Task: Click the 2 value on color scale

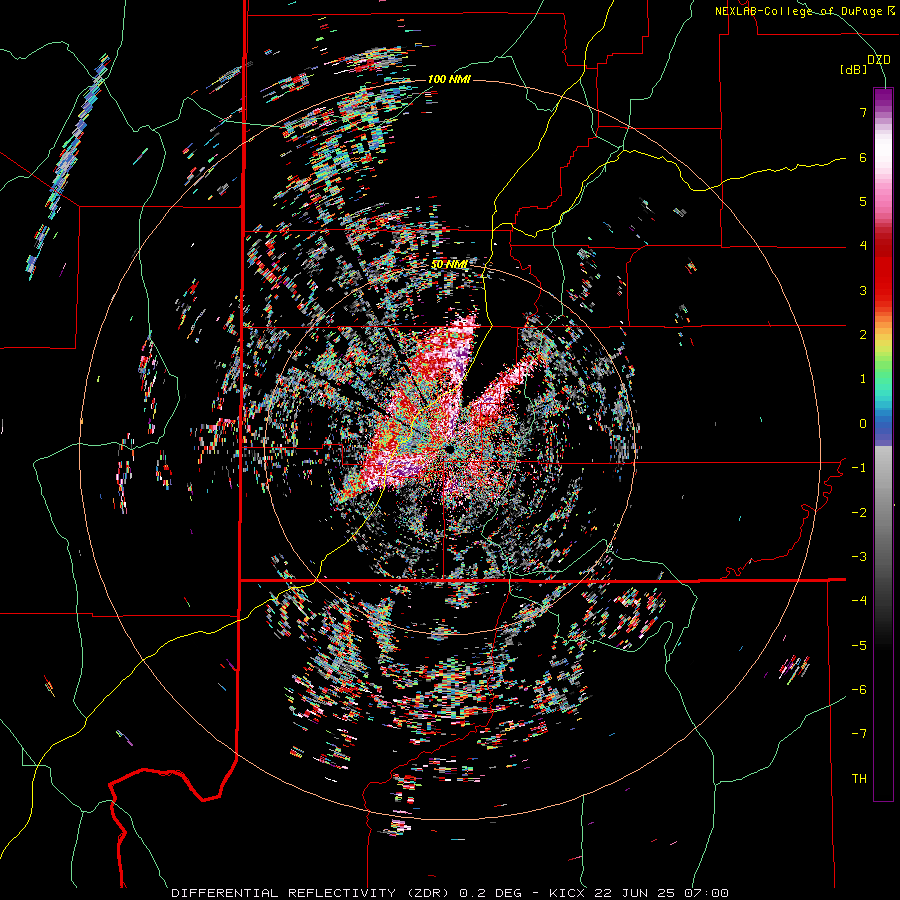Action: pos(863,335)
